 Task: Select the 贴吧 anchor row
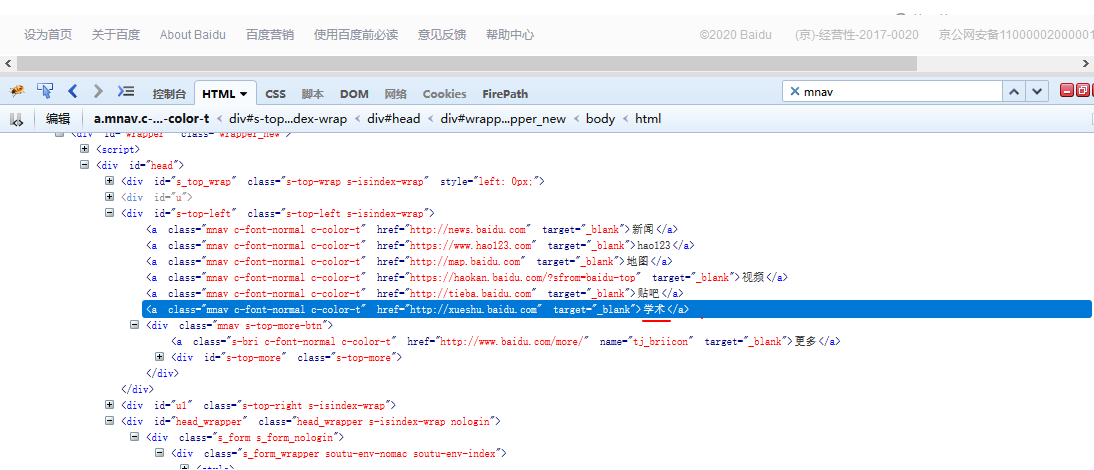click(414, 294)
